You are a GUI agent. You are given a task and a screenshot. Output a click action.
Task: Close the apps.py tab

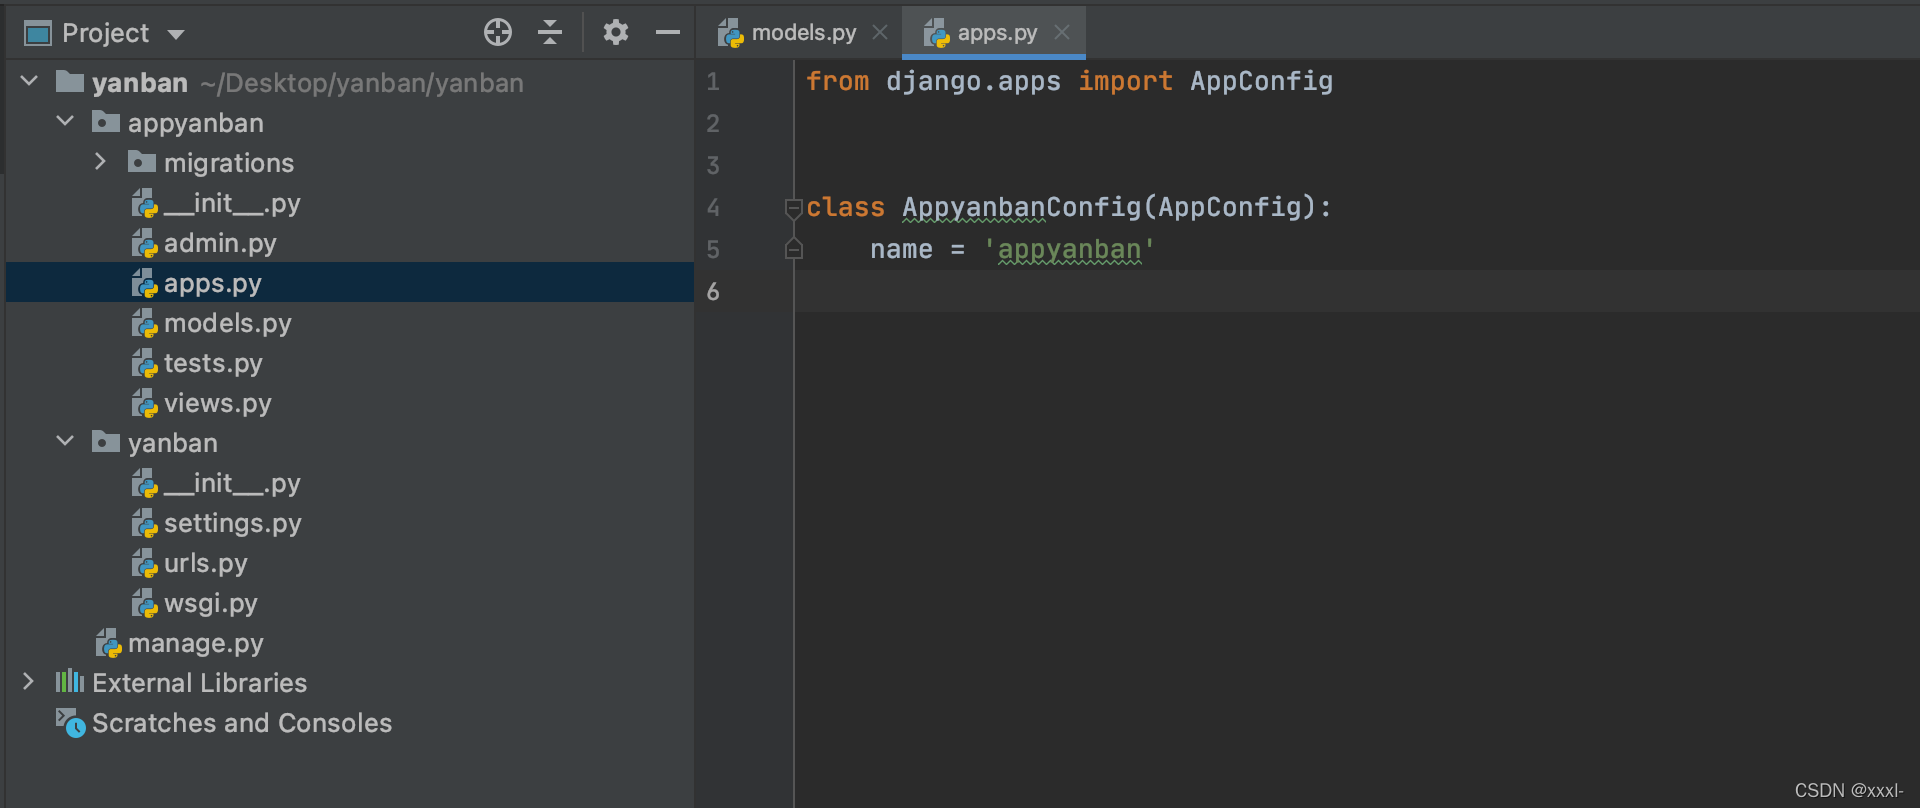pos(1062,33)
